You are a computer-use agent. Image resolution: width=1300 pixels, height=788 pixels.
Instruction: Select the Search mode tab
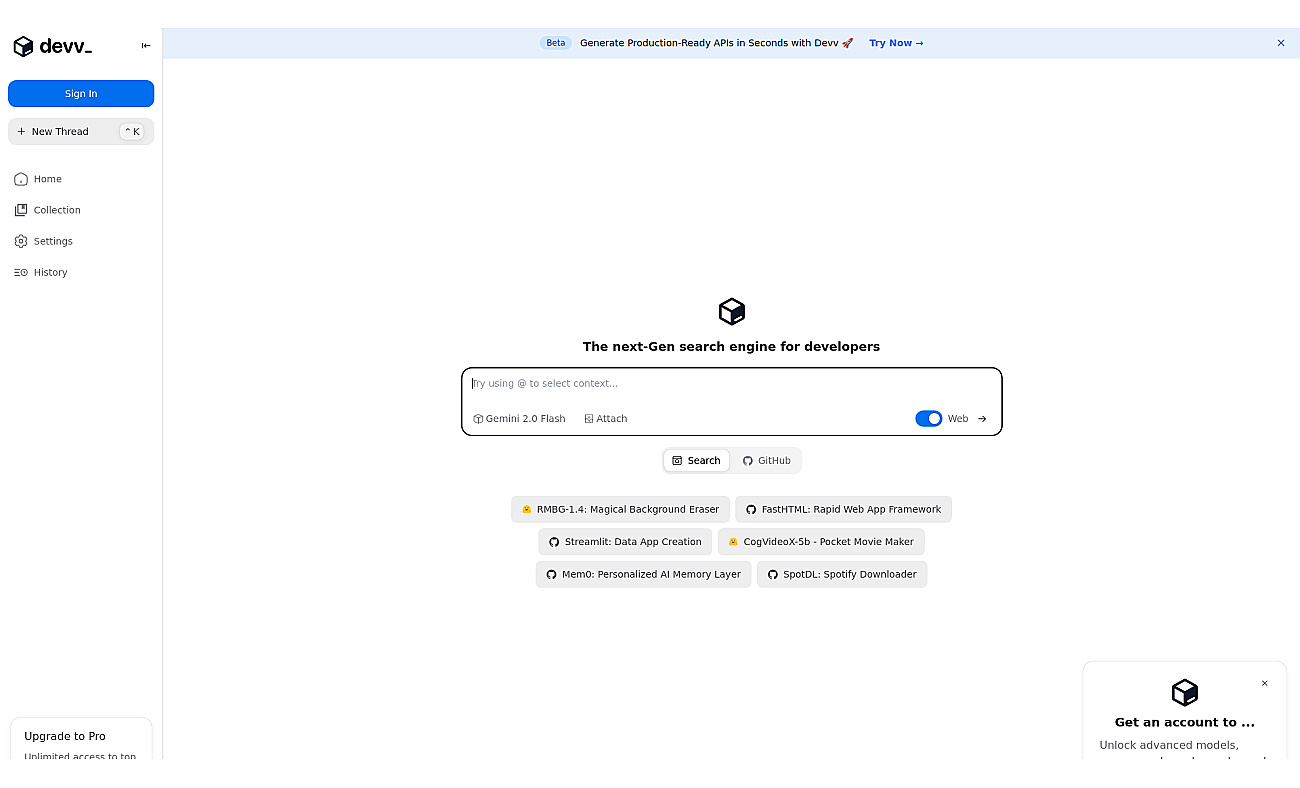[x=696, y=461]
